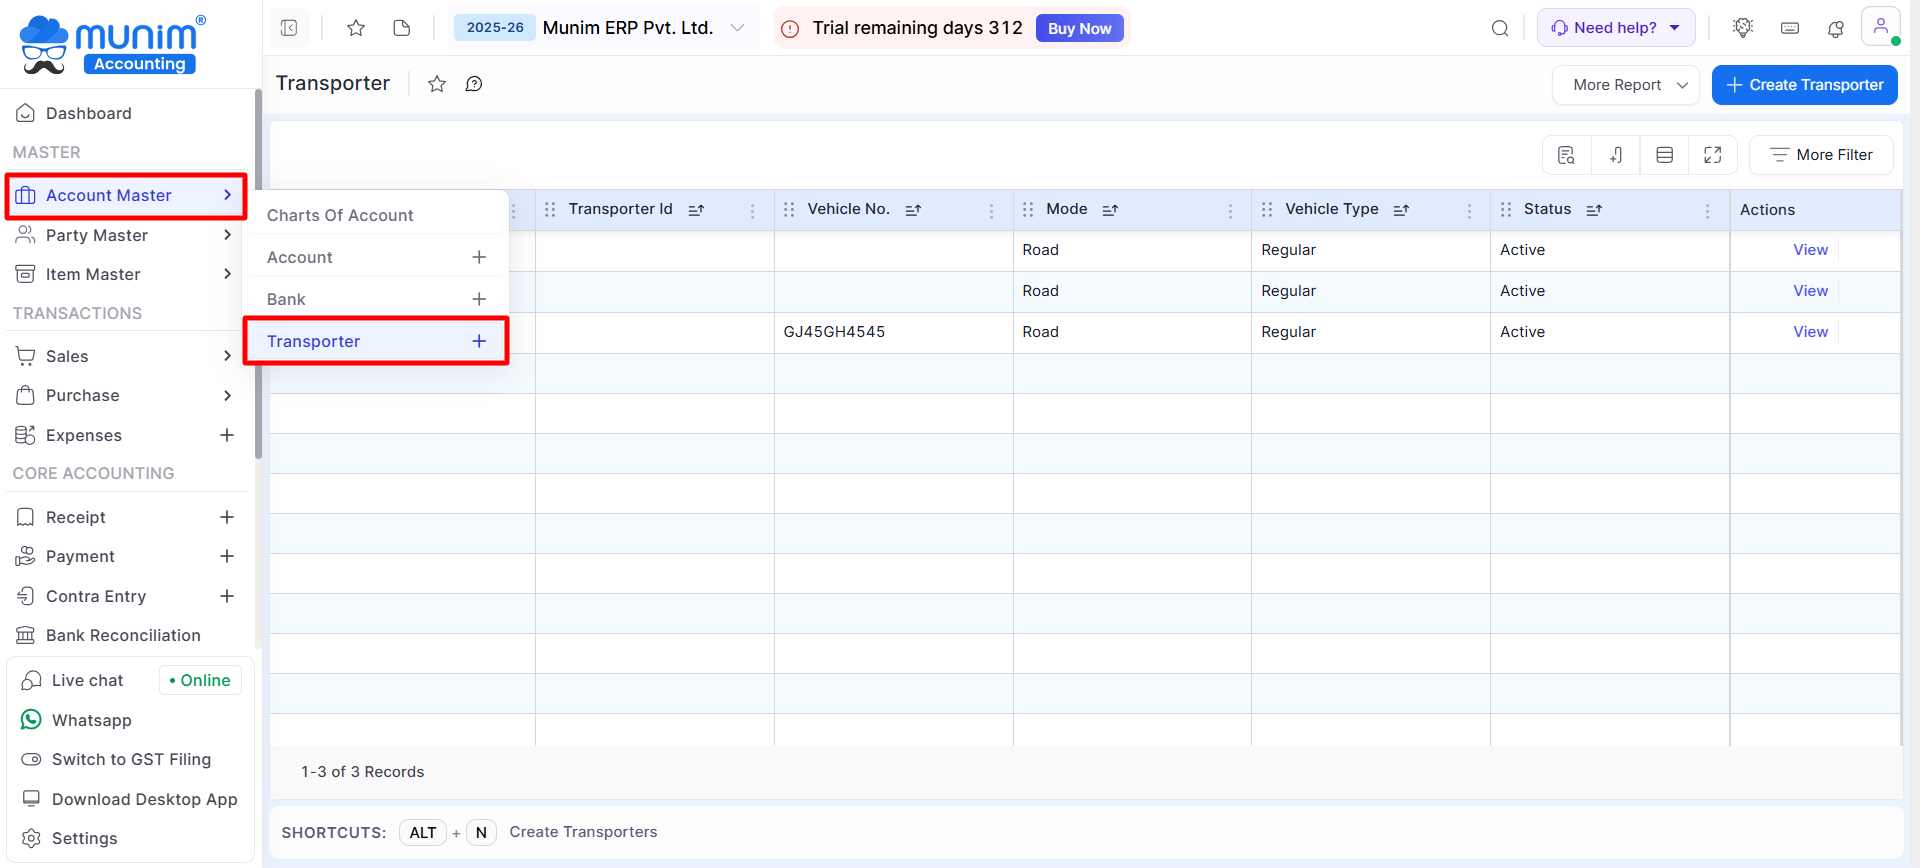The height and width of the screenshot is (868, 1920).
Task: Open the More Filter button
Action: tap(1821, 155)
